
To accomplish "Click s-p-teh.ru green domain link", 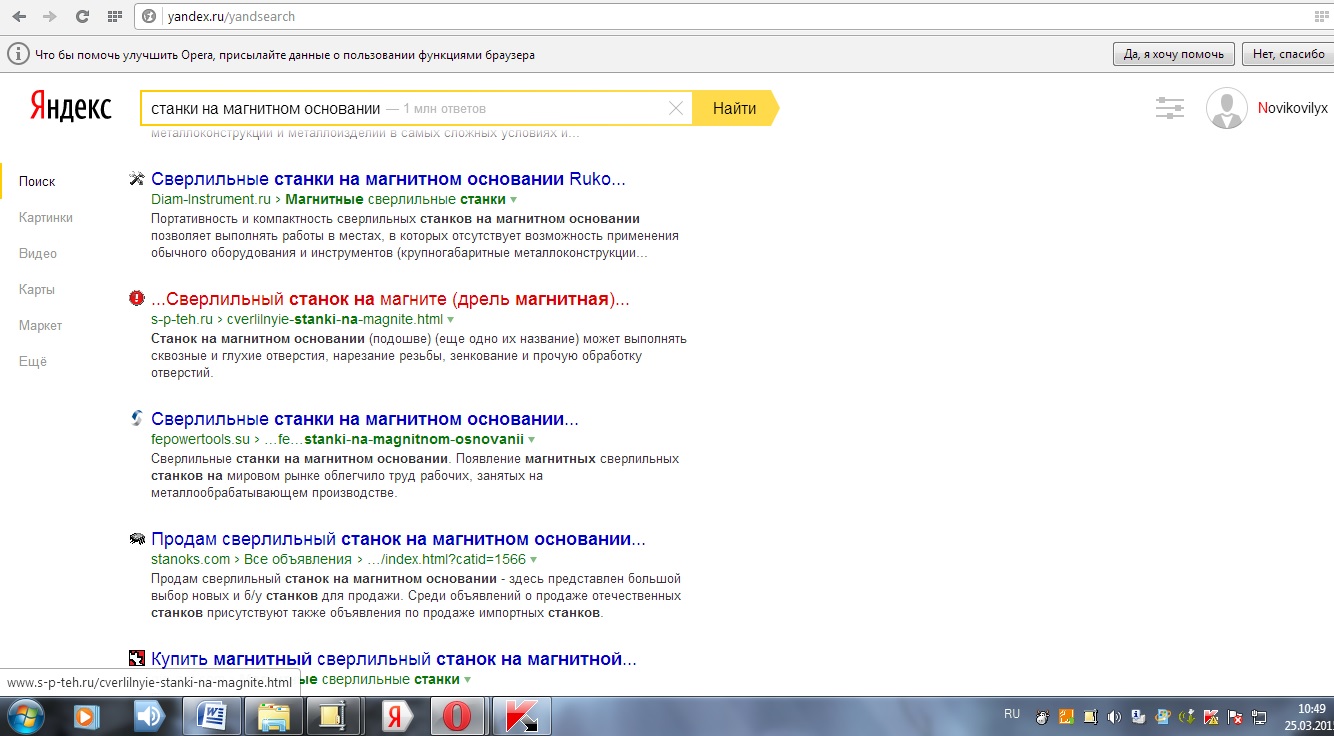I will click(x=181, y=319).
